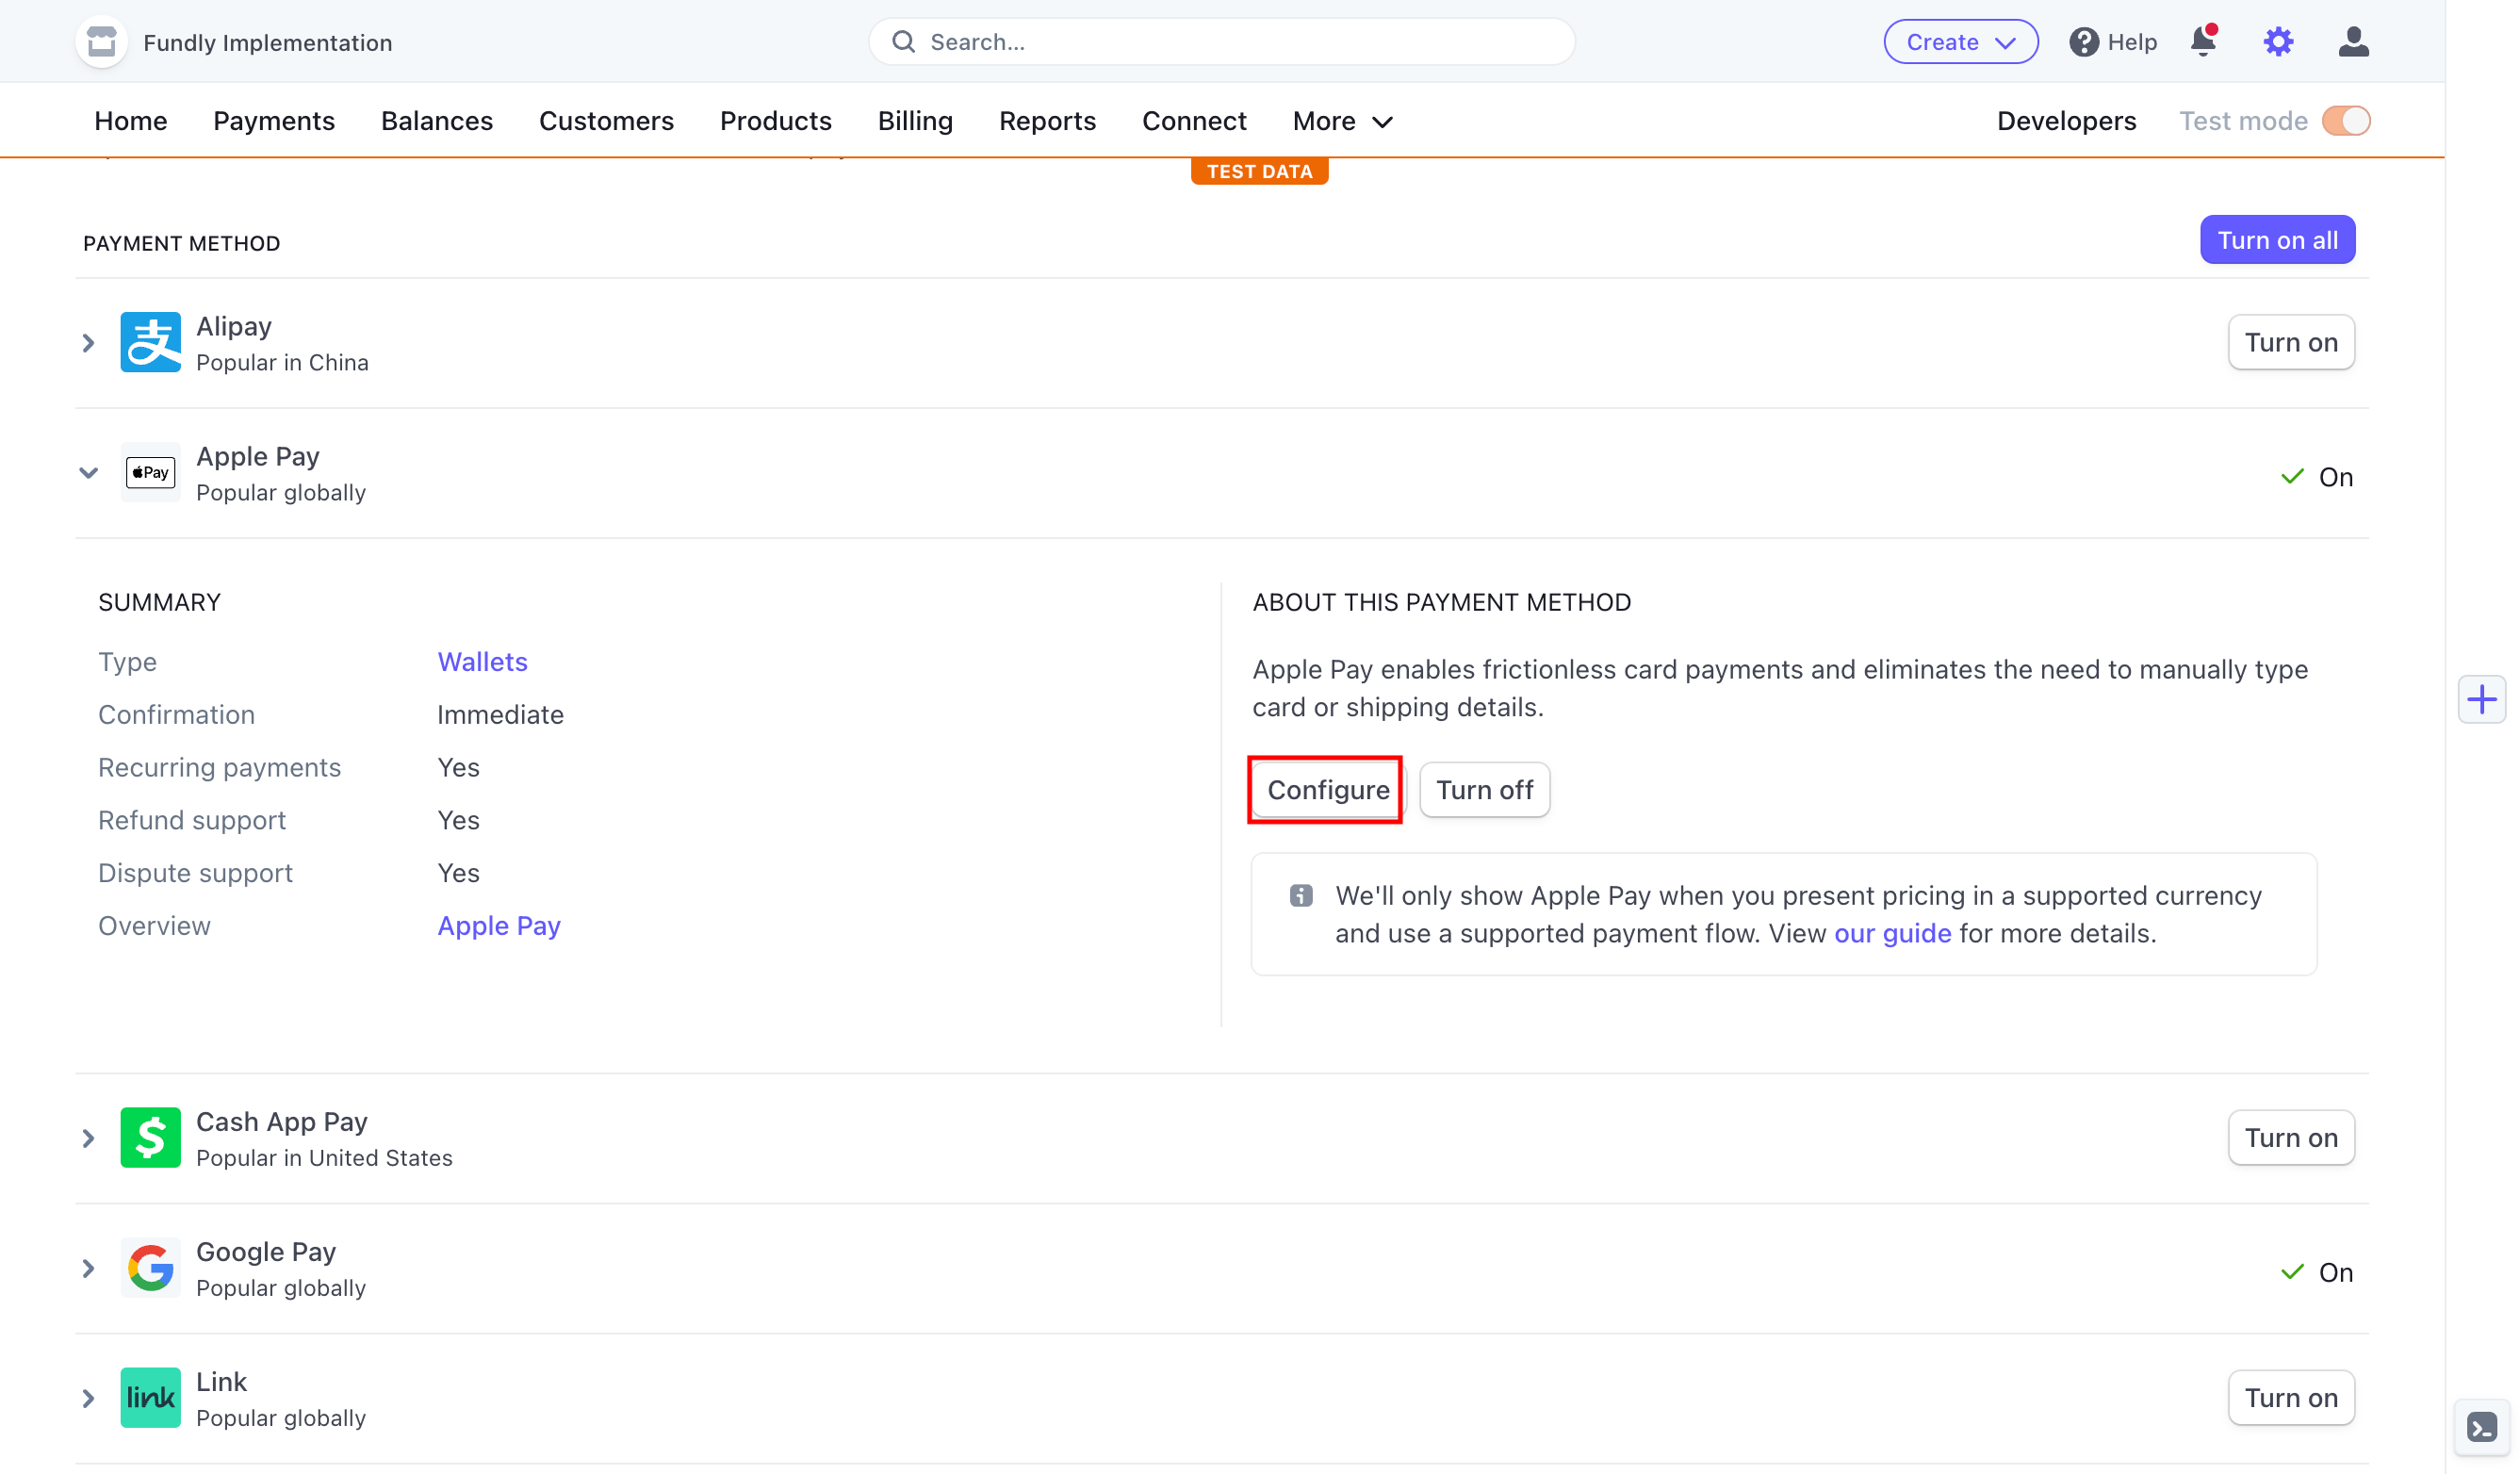Expand the Alipay row chevron

click(88, 343)
